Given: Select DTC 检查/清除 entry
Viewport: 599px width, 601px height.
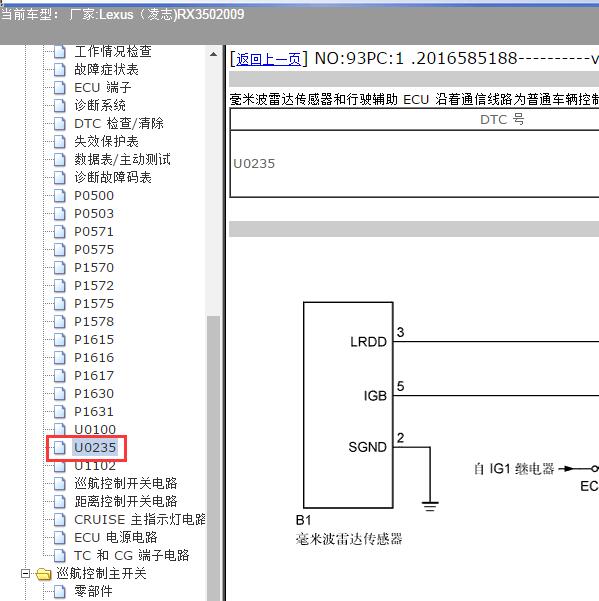Looking at the screenshot, I should 119,123.
